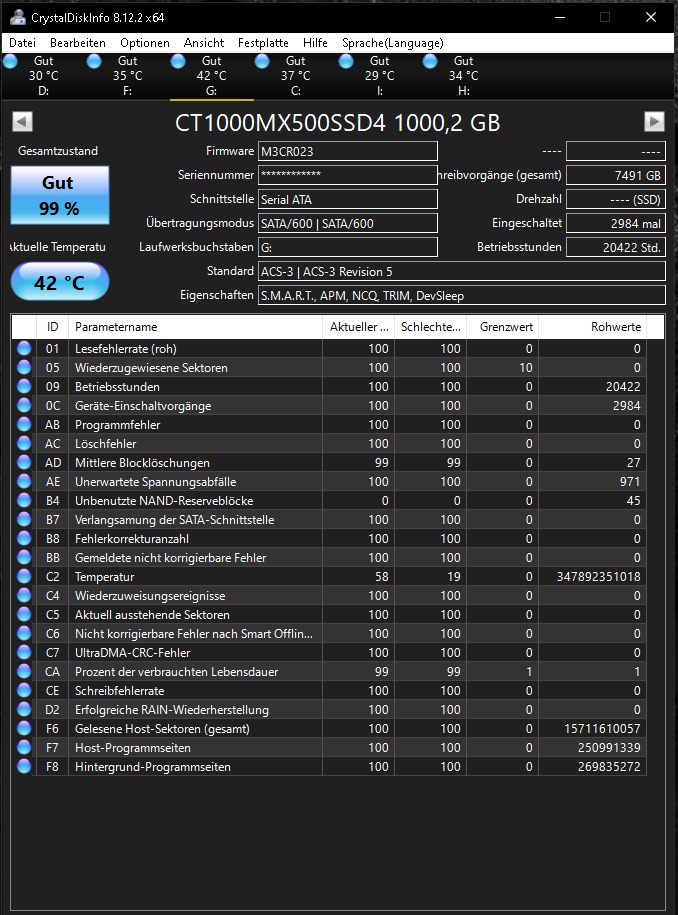Image resolution: width=678 pixels, height=915 pixels.
Task: Sort by Parametername column header
Action: 195,327
